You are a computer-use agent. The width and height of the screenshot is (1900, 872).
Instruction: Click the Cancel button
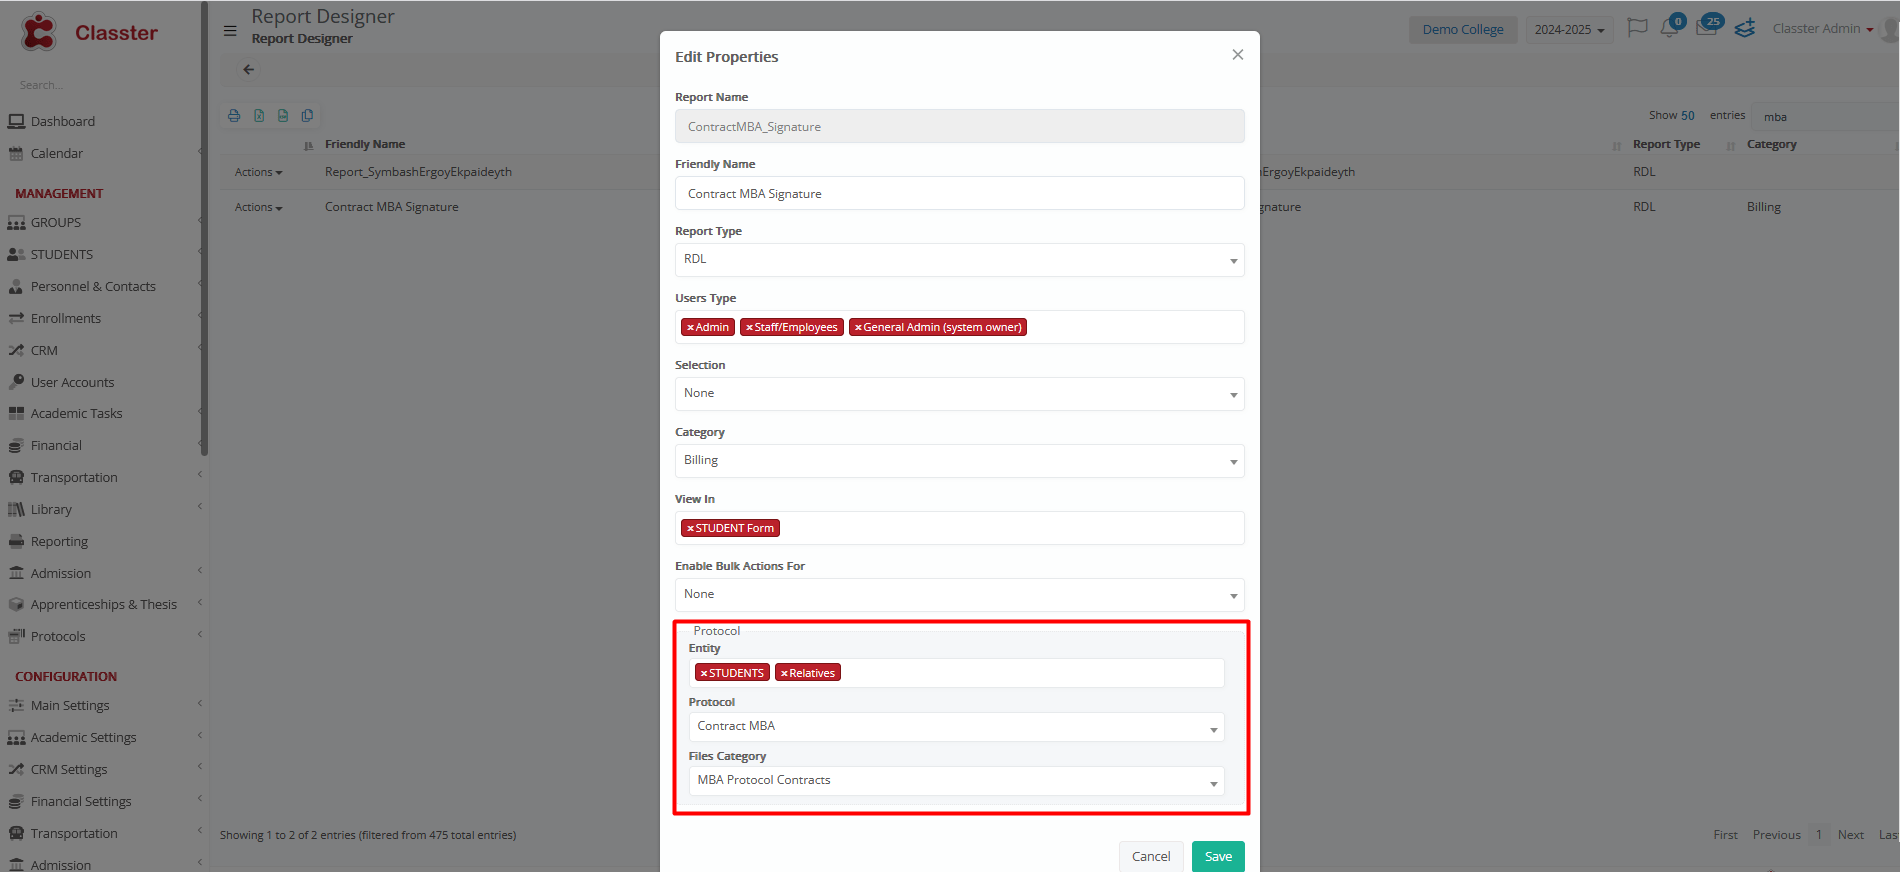pyautogui.click(x=1150, y=857)
